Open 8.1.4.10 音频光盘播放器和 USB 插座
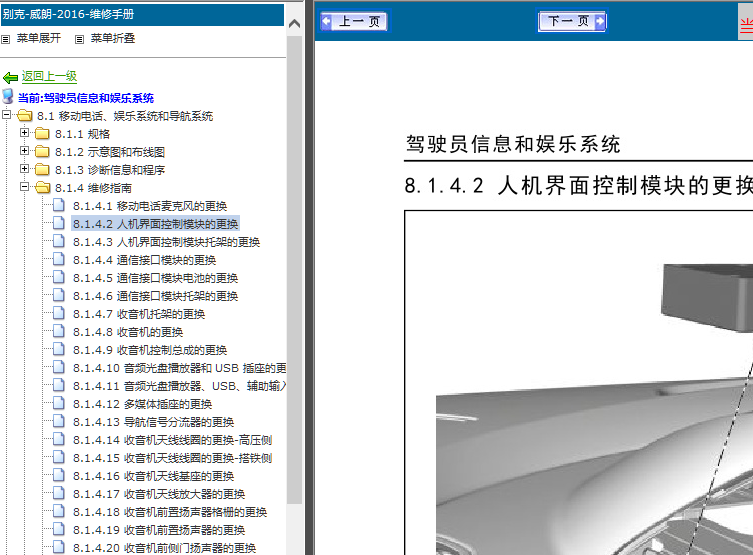 pos(180,368)
